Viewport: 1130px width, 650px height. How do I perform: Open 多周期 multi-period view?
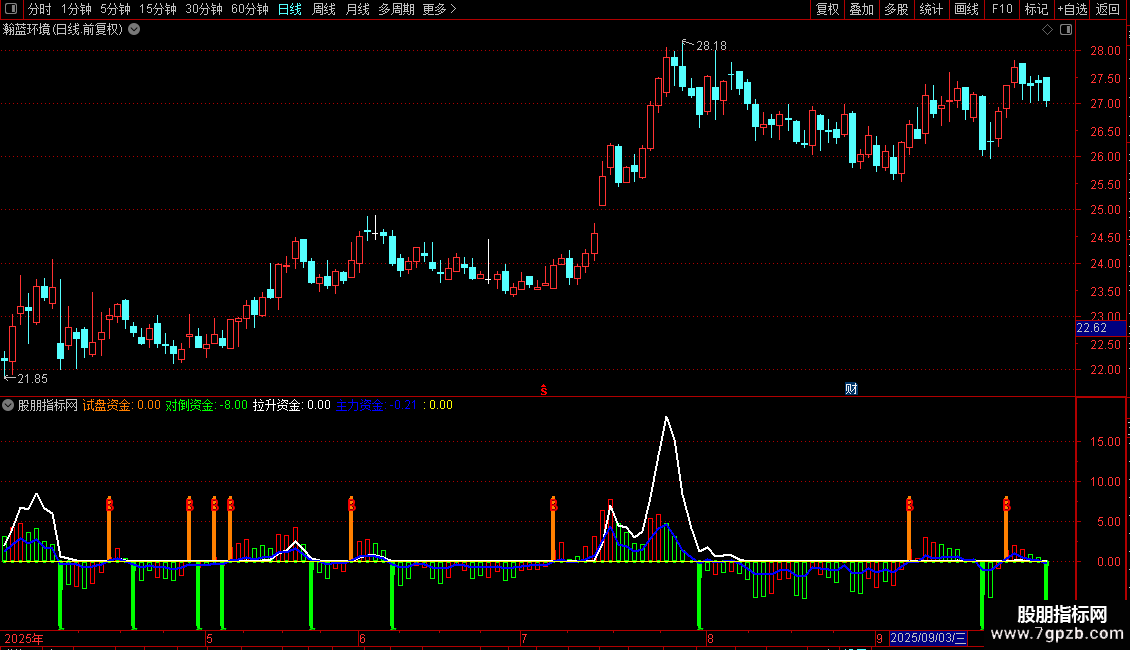coord(396,9)
